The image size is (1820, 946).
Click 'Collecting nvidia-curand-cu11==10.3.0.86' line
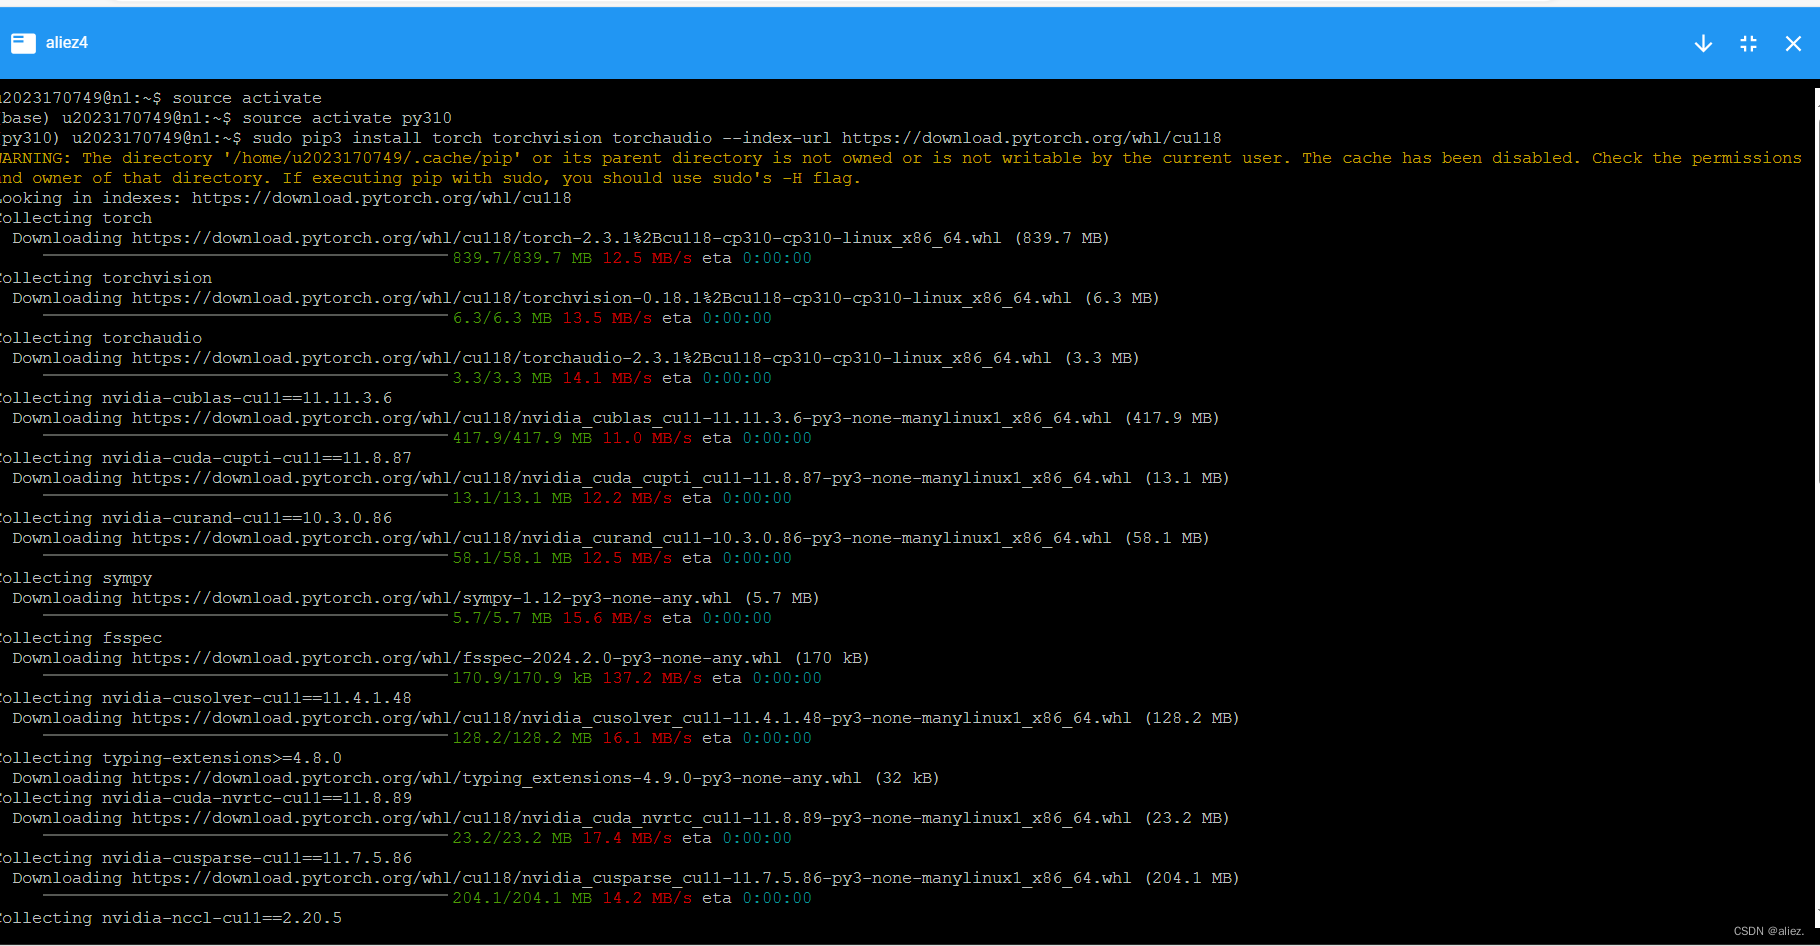click(196, 518)
